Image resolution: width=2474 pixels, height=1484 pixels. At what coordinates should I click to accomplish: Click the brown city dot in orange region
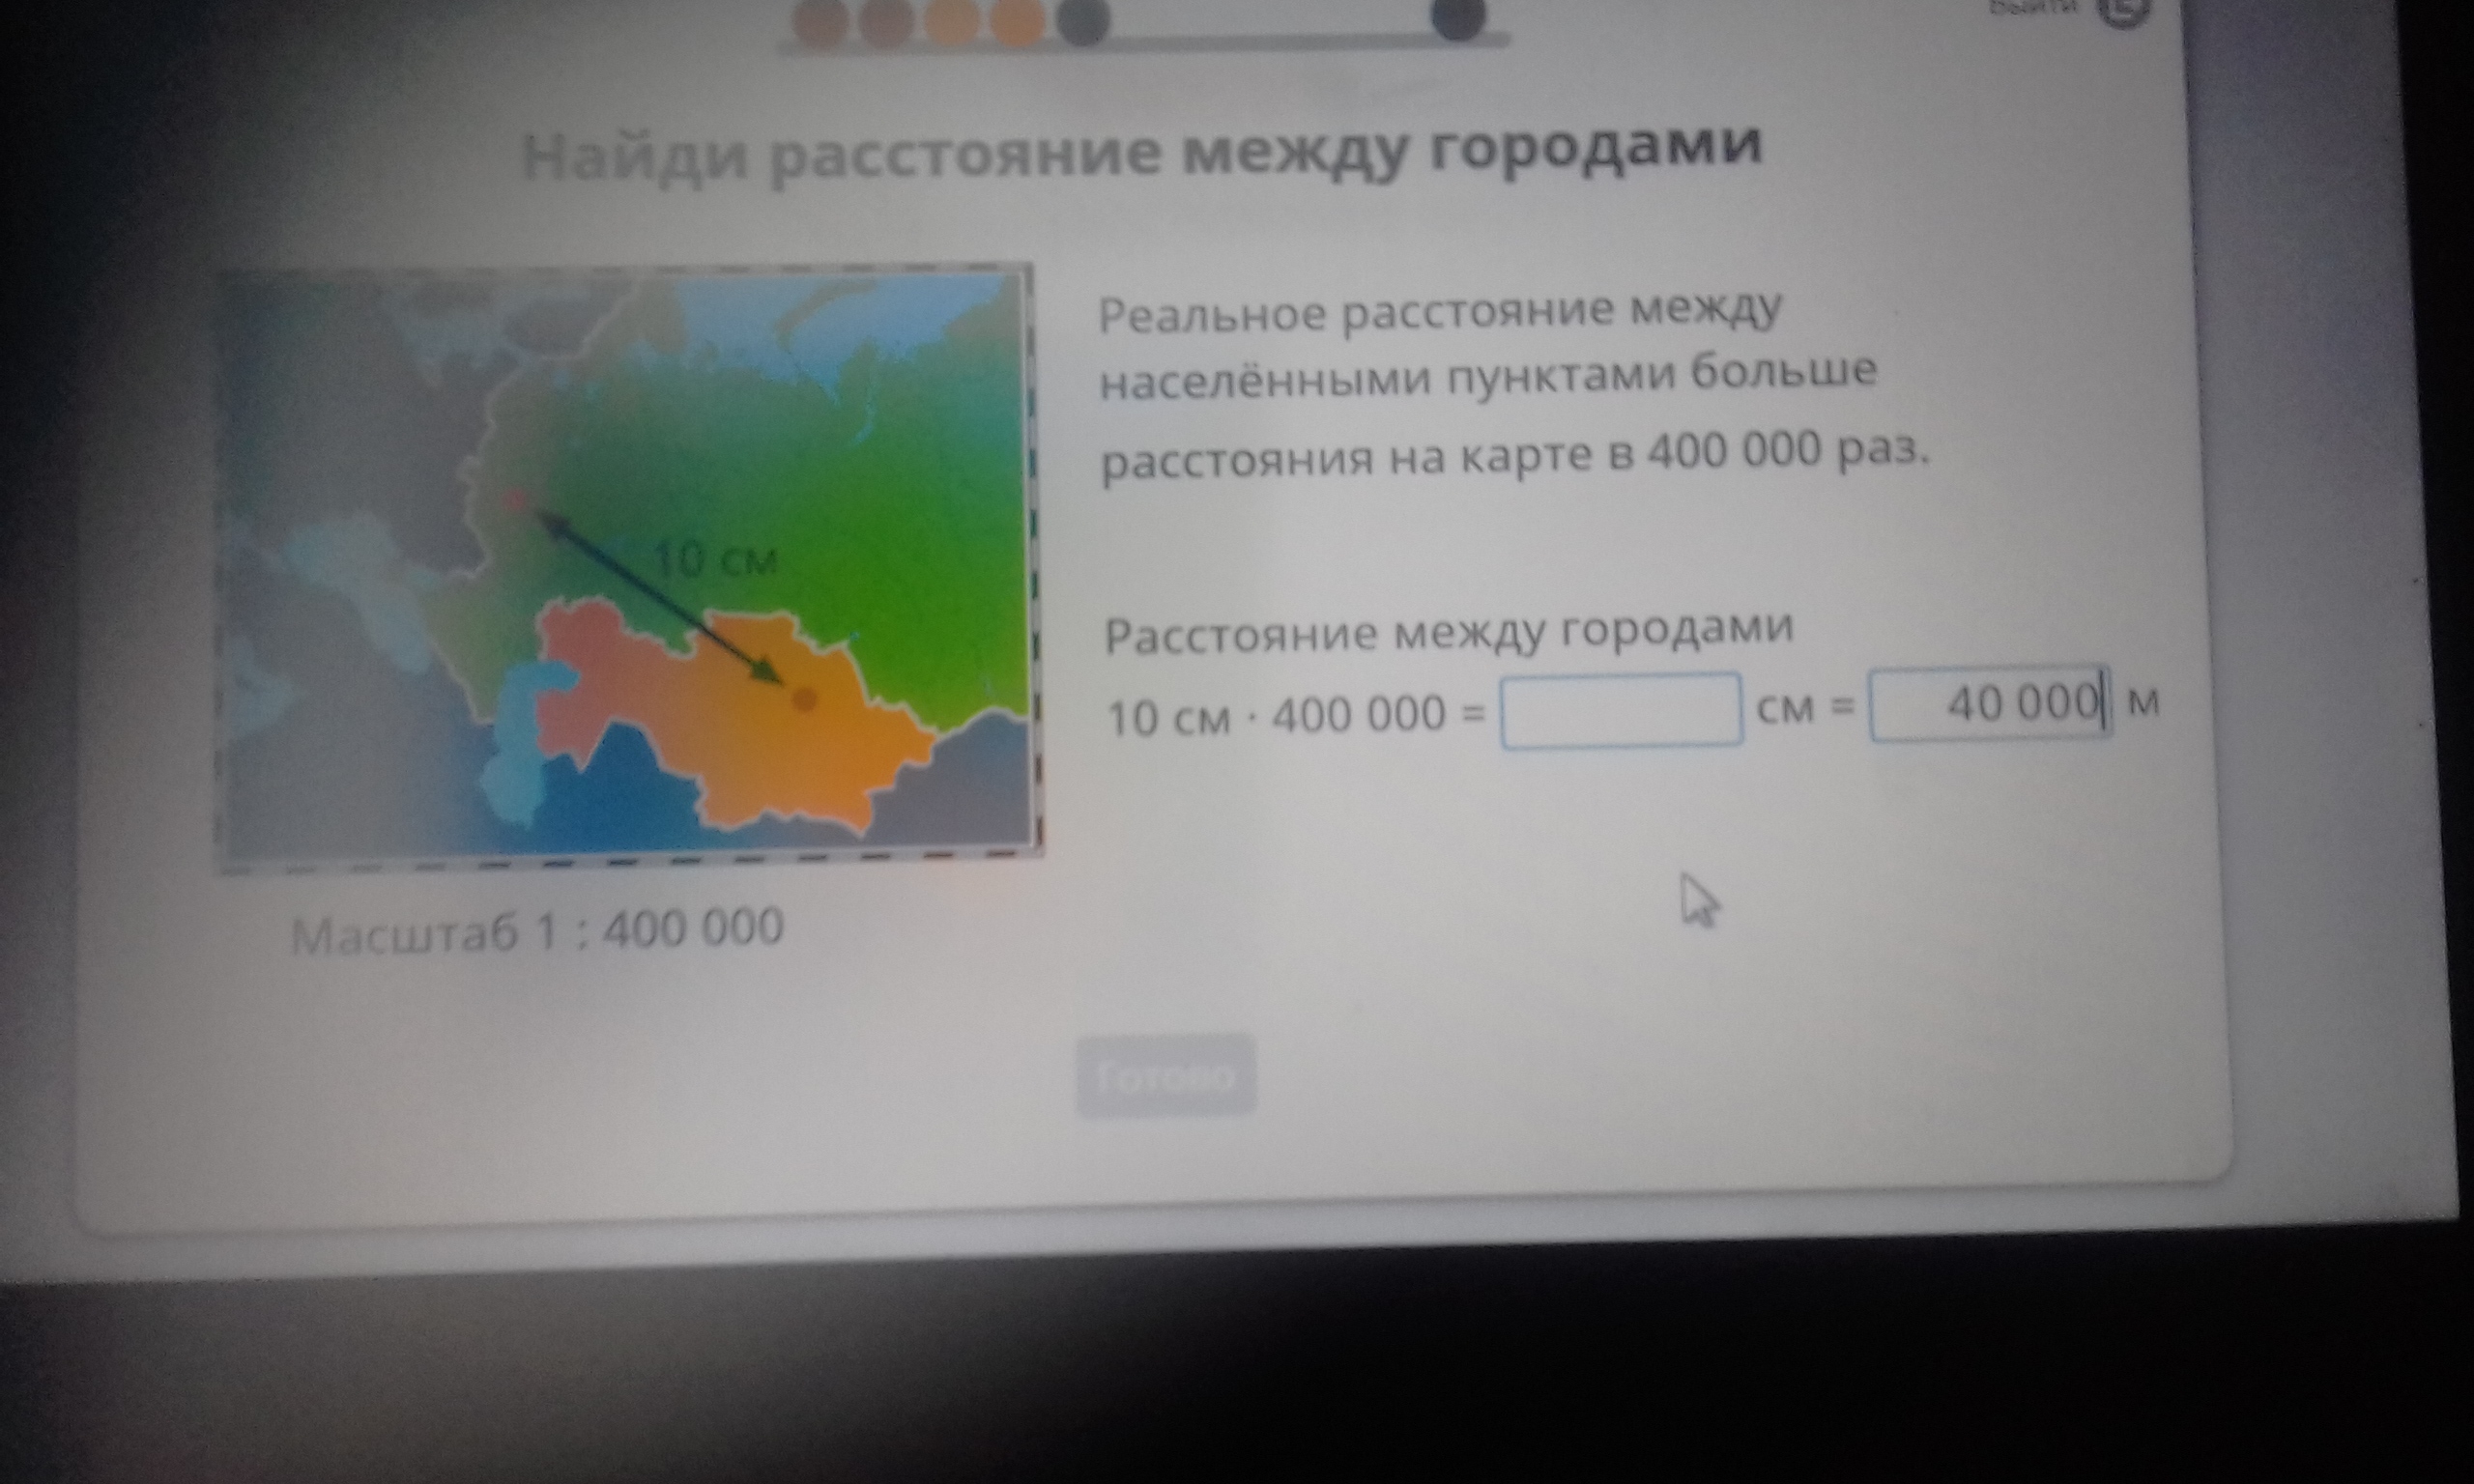[804, 699]
